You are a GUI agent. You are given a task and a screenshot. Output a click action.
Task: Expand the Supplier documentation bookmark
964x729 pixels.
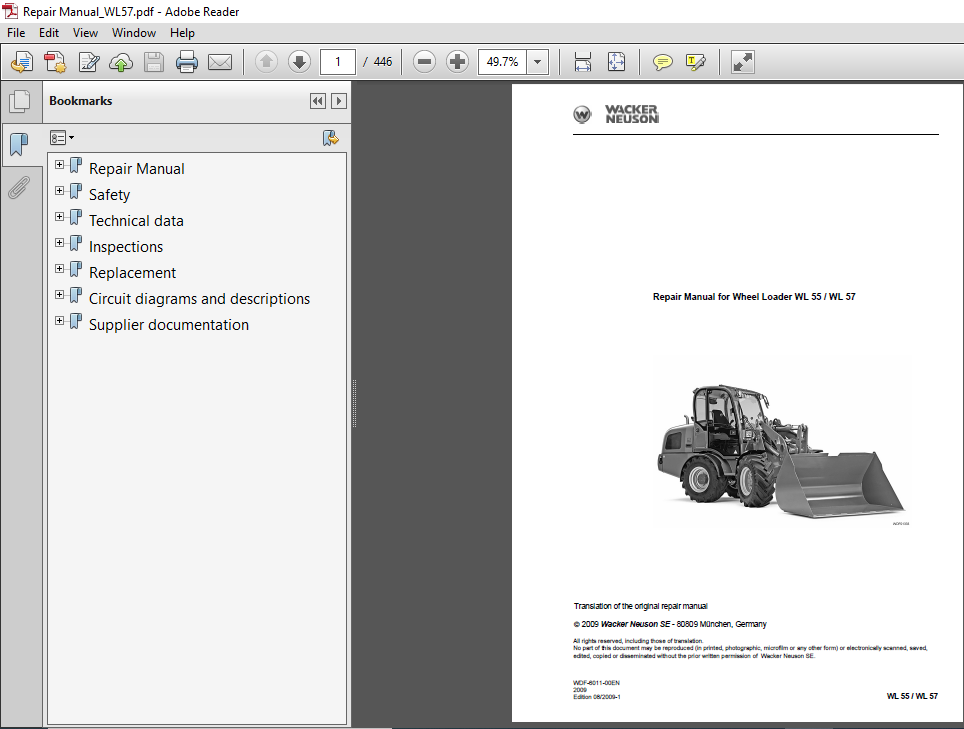tap(60, 320)
